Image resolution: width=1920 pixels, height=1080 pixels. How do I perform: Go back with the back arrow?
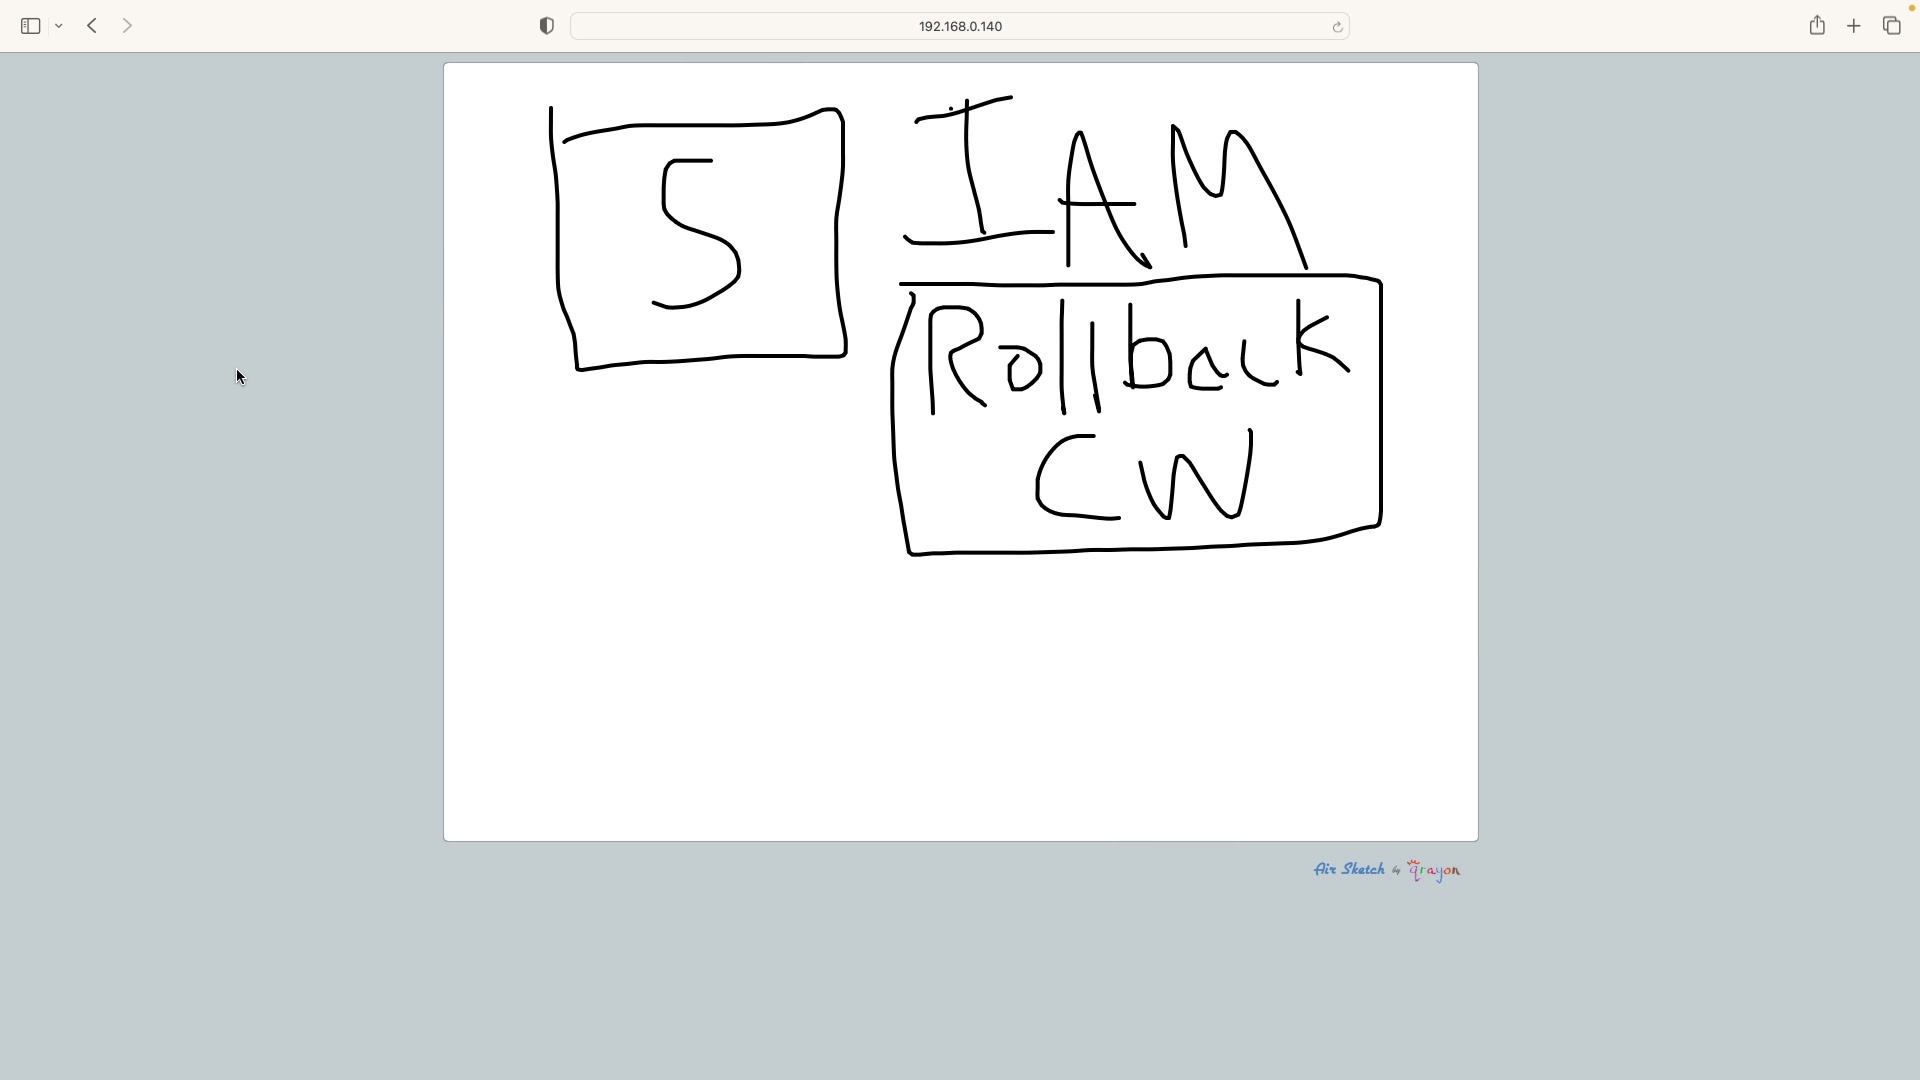[92, 27]
